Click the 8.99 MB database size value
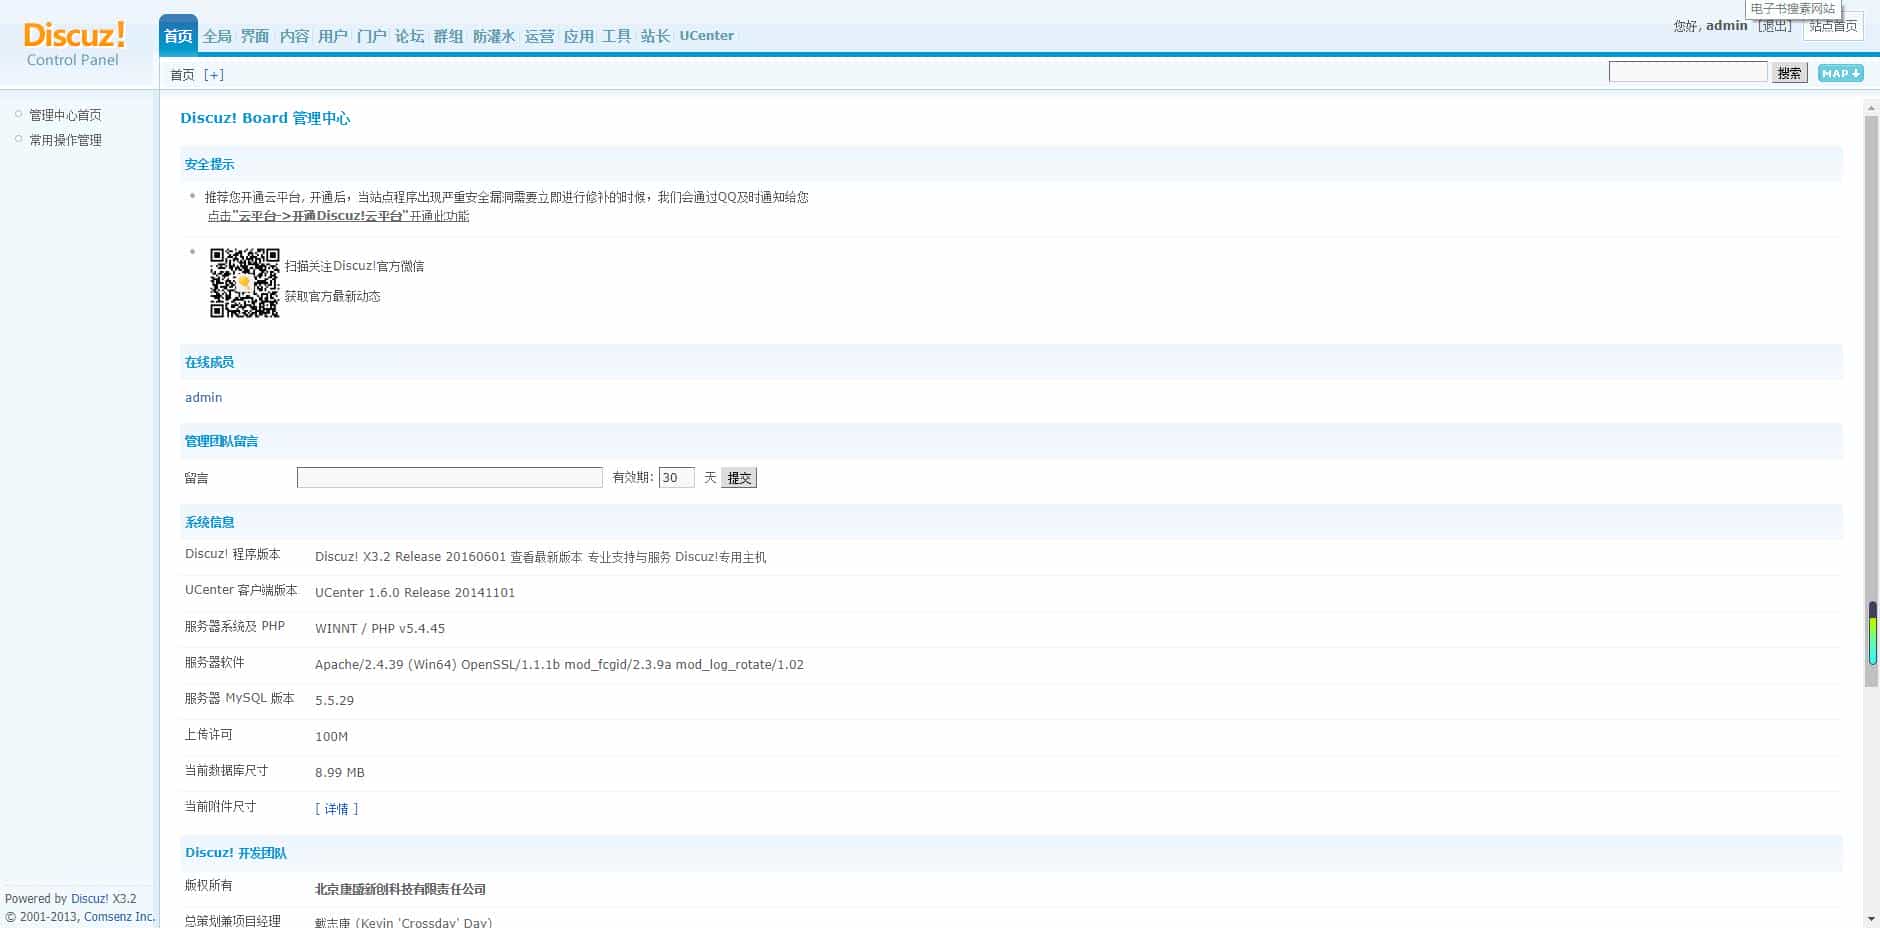The height and width of the screenshot is (928, 1880). tap(340, 773)
